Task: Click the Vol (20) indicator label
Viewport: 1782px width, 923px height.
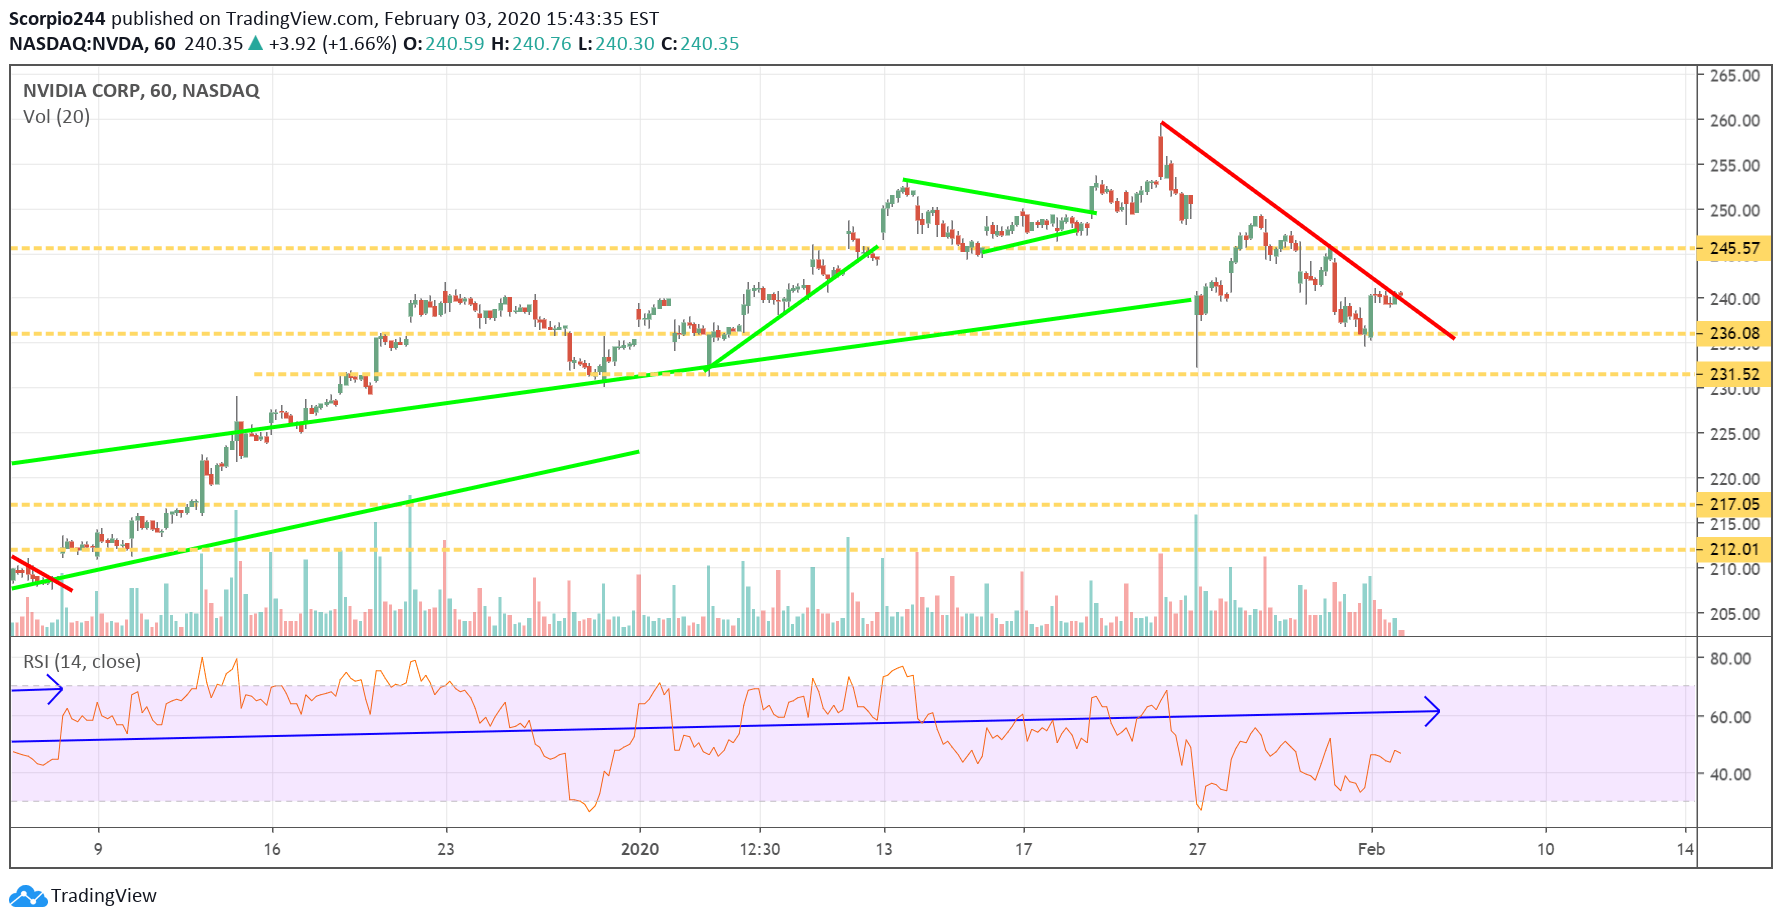Action: tap(56, 117)
